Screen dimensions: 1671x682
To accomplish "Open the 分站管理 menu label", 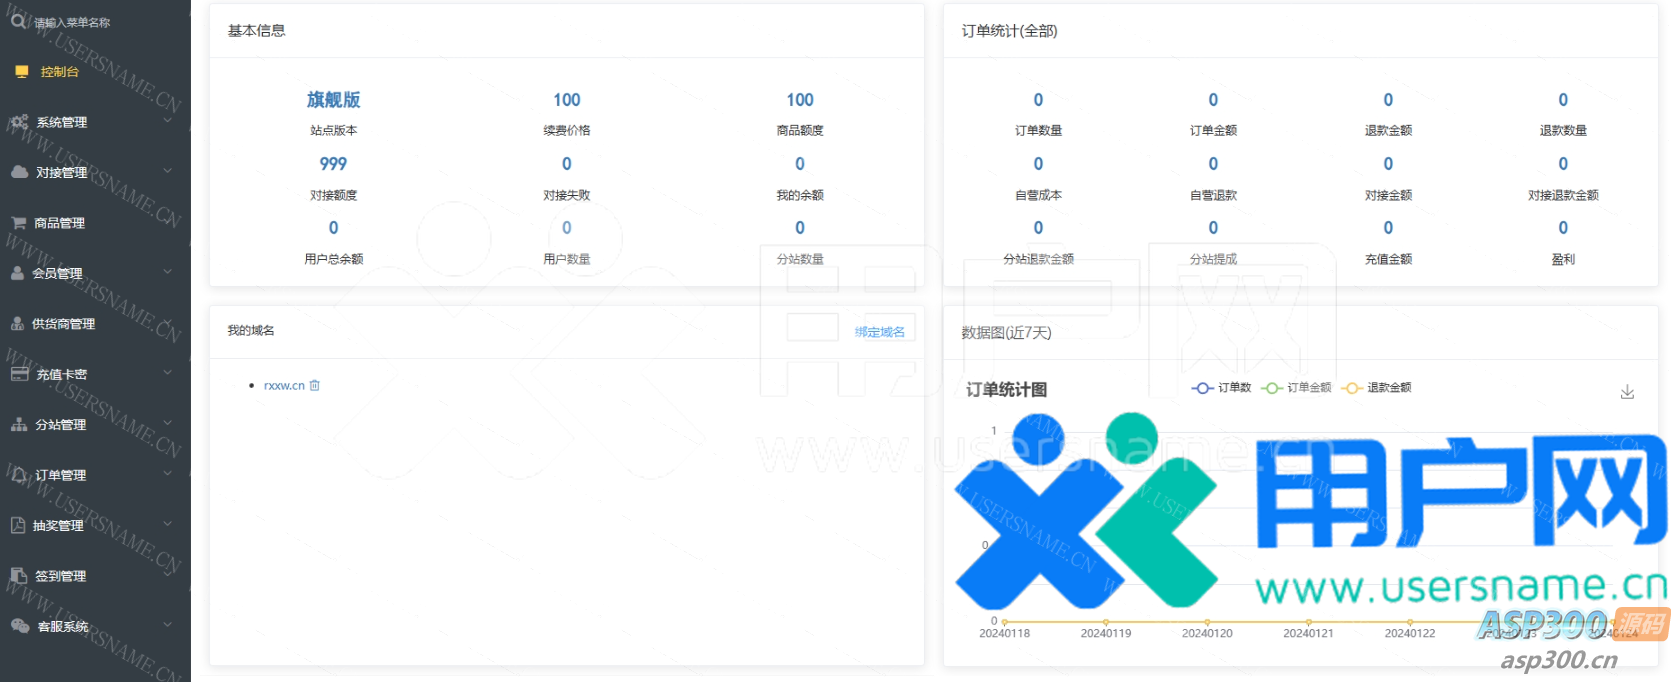I will (x=61, y=424).
